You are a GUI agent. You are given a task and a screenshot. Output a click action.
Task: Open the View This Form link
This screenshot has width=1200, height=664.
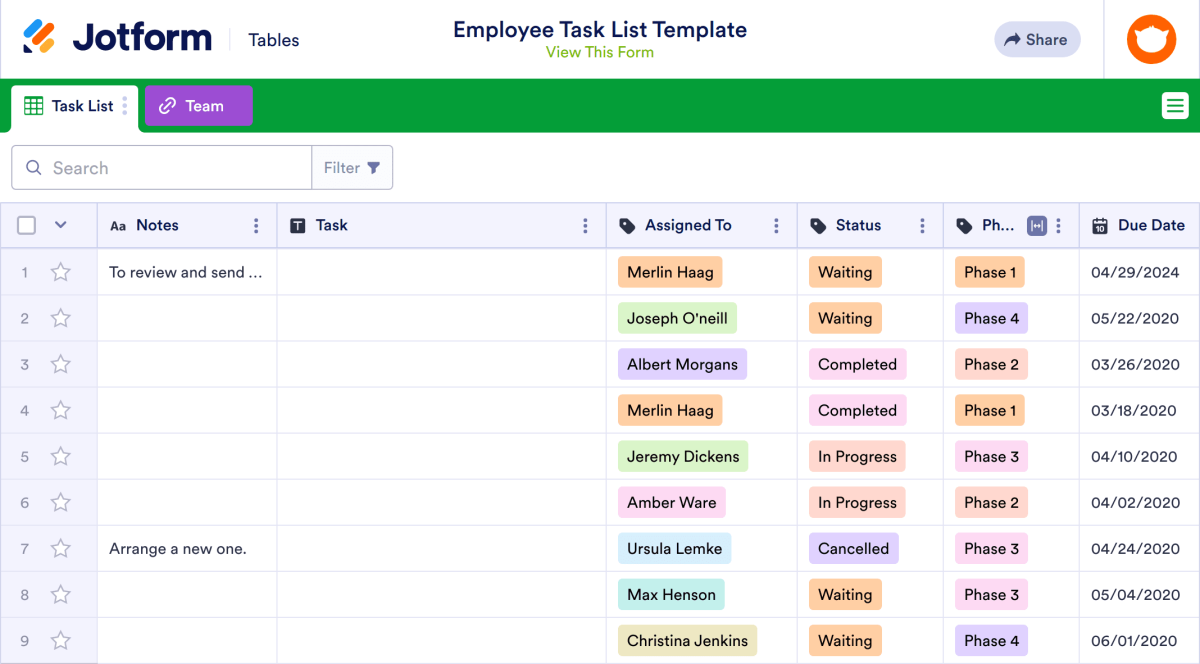(599, 52)
